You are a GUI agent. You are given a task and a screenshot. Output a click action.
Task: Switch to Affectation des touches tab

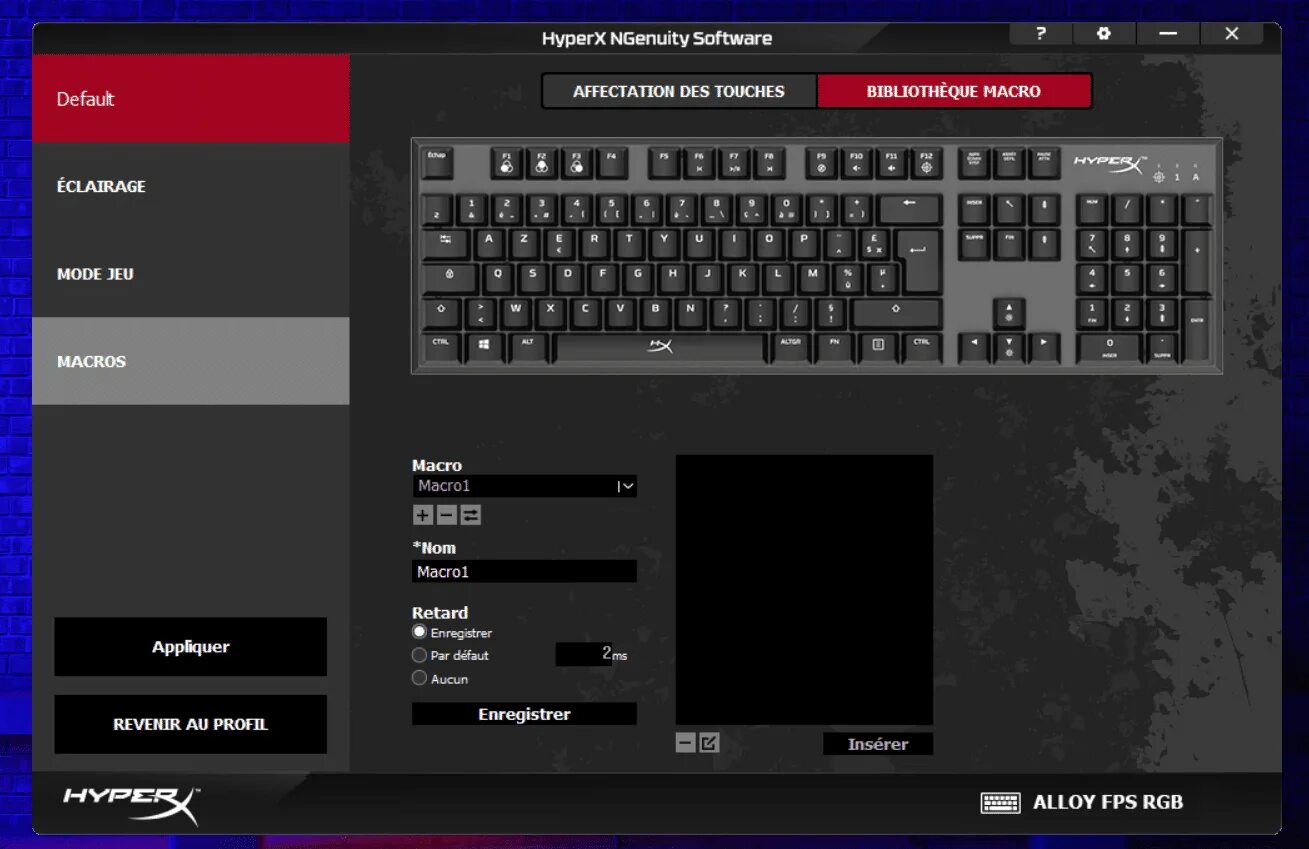(x=679, y=91)
